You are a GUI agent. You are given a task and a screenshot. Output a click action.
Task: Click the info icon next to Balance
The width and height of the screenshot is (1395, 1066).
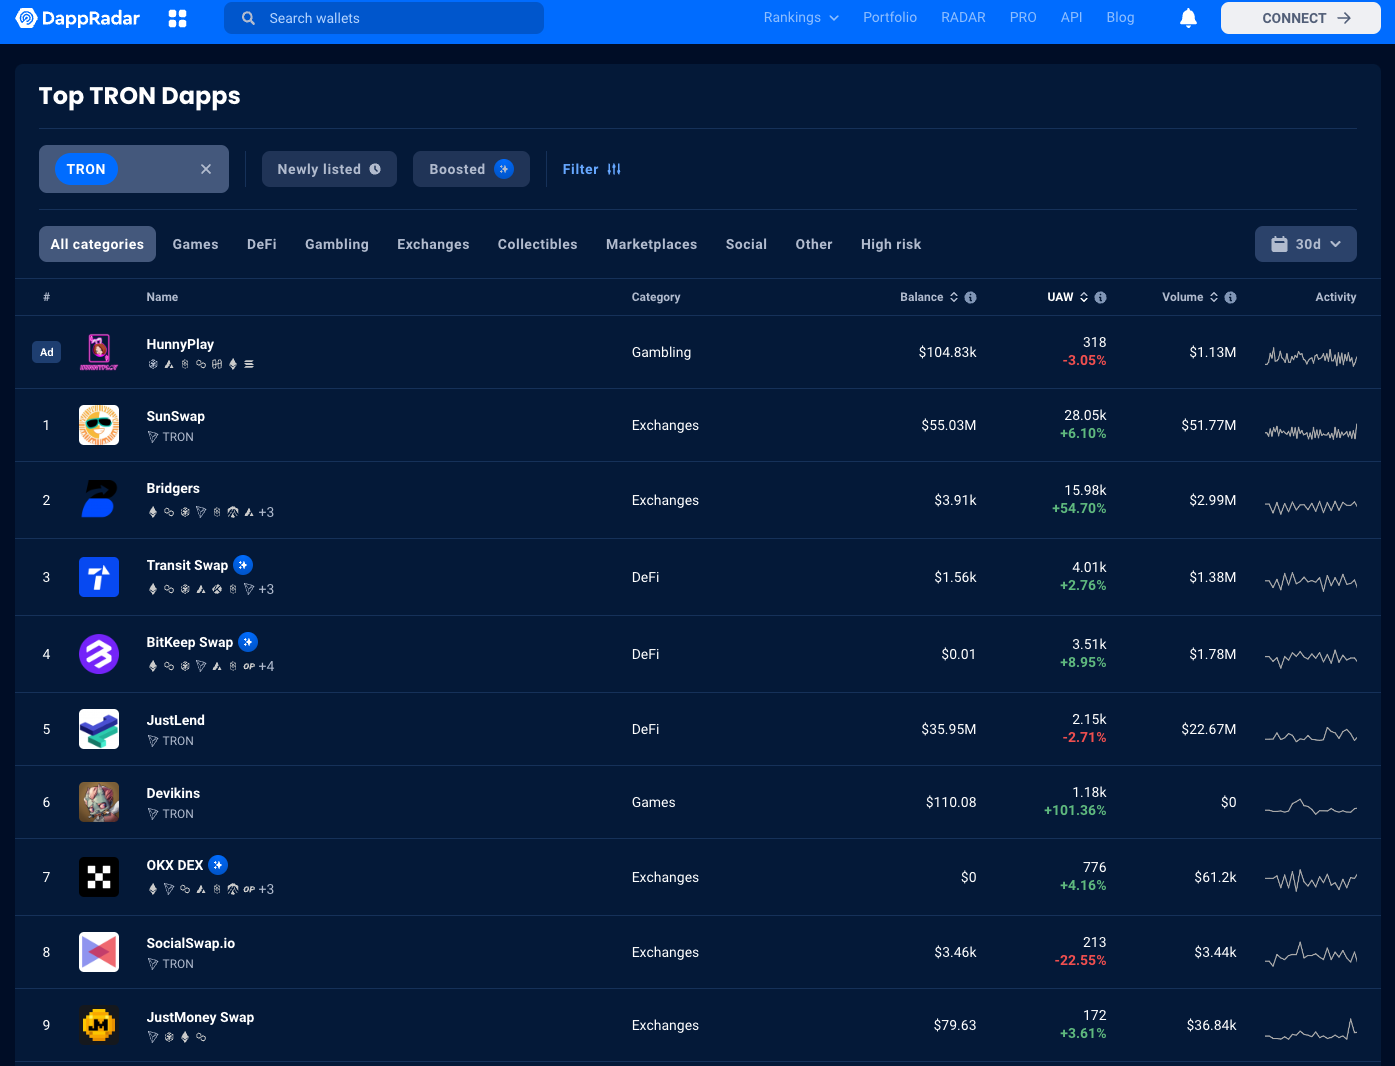[x=970, y=297]
